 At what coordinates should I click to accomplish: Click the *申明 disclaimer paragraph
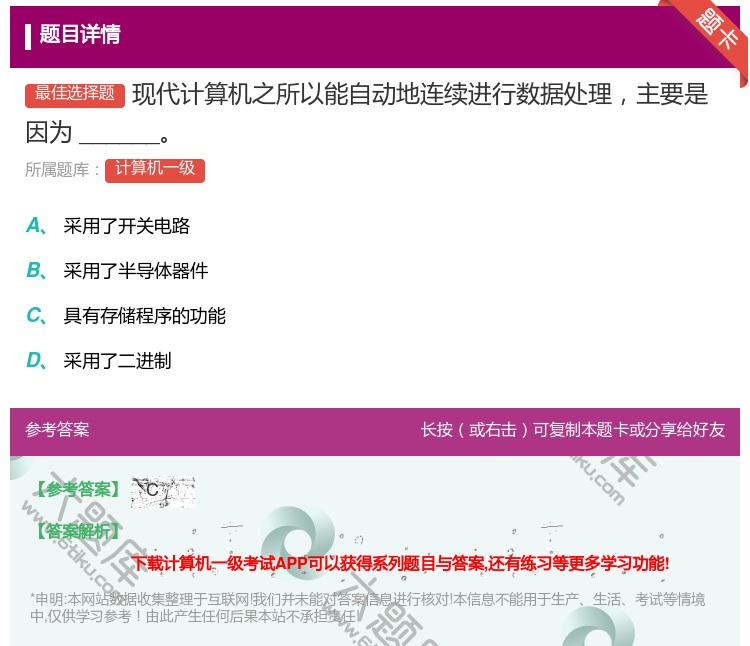pyautogui.click(x=367, y=608)
